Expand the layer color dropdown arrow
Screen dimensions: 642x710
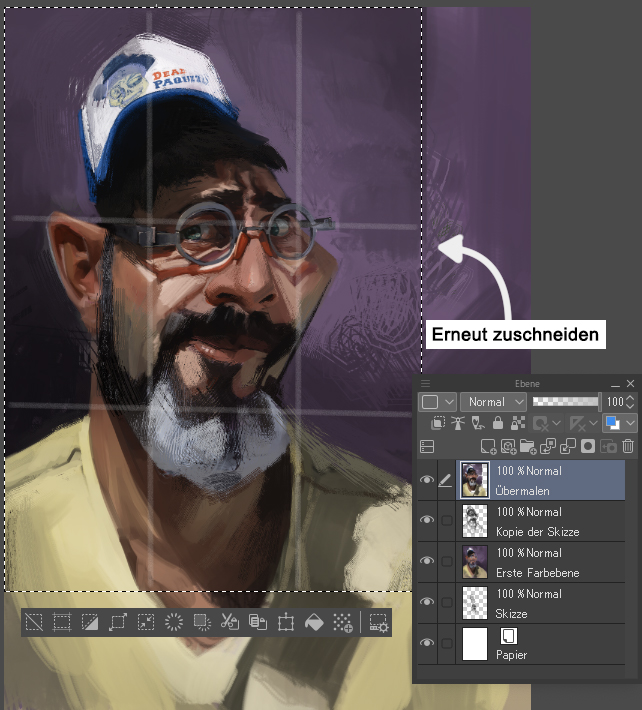tap(630, 424)
